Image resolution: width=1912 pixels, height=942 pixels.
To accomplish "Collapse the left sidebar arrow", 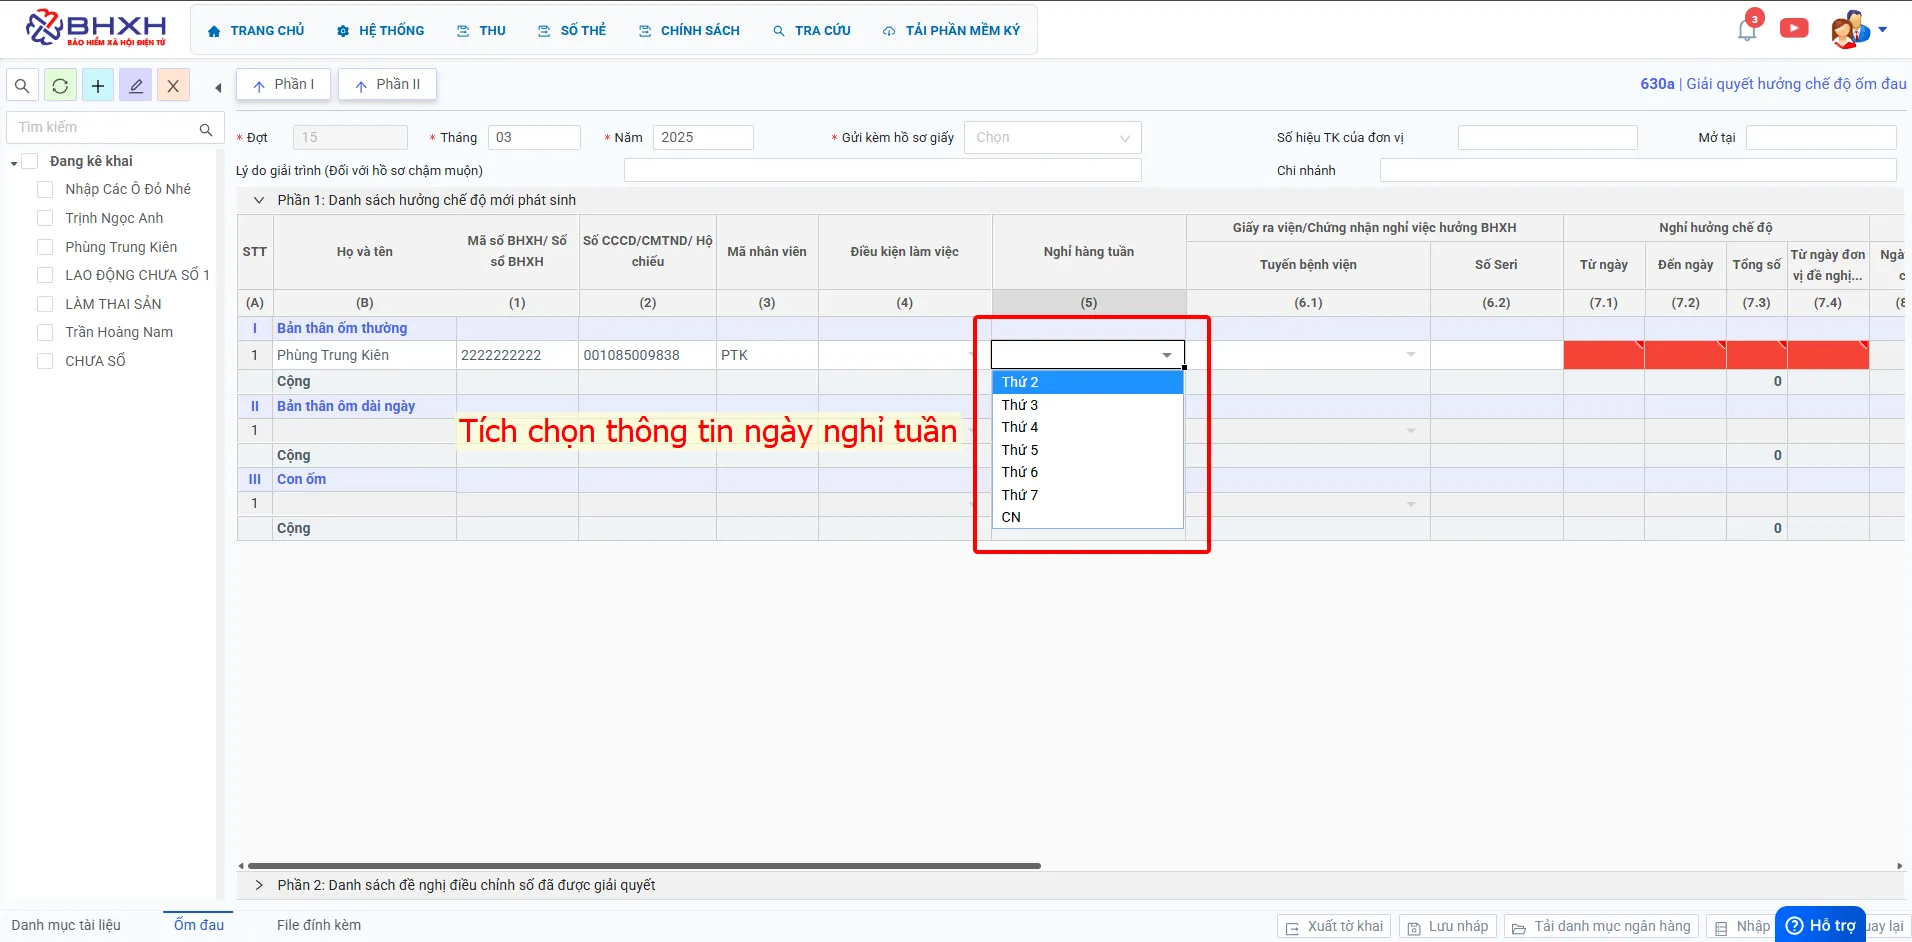I will coord(218,87).
